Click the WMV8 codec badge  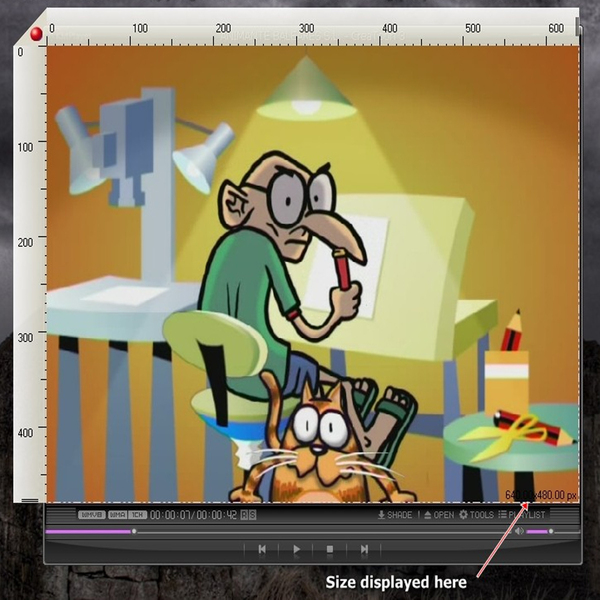[x=92, y=515]
